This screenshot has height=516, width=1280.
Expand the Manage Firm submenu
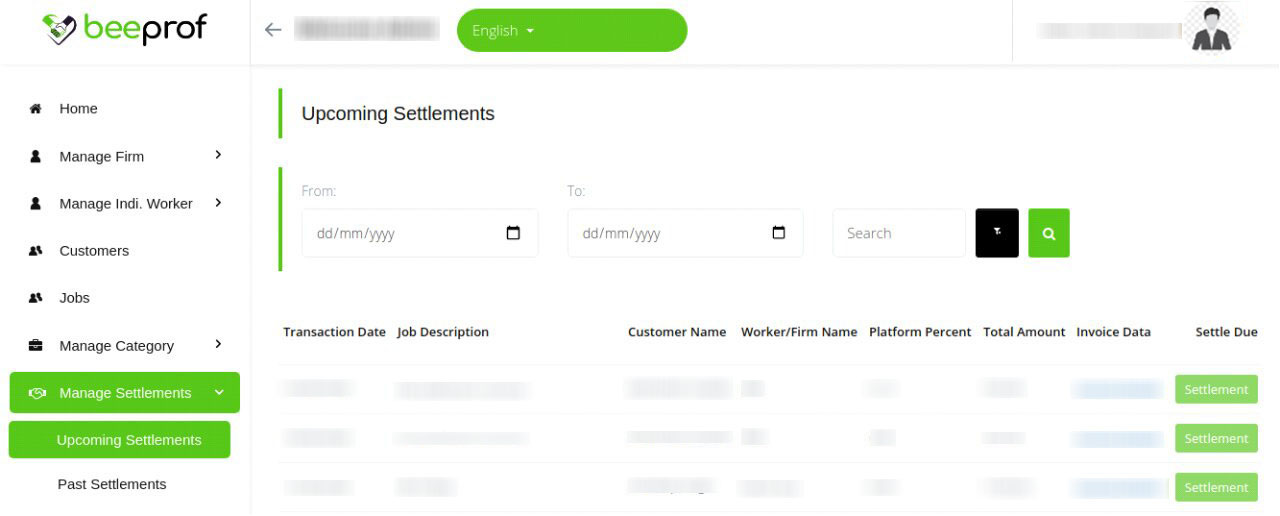click(218, 155)
